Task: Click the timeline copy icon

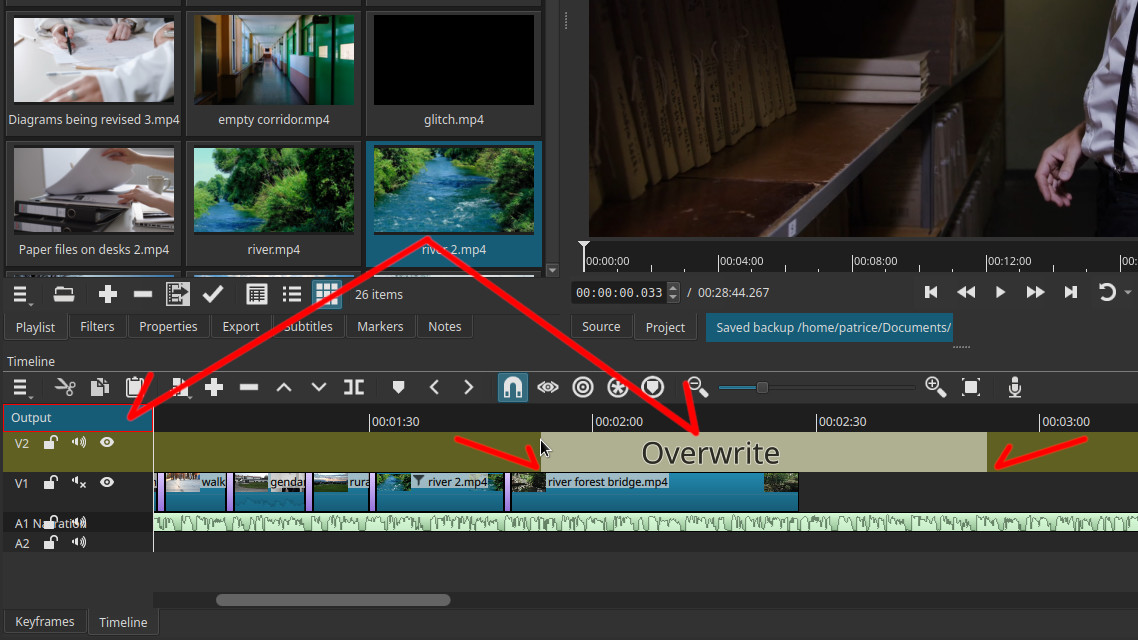Action: click(100, 387)
